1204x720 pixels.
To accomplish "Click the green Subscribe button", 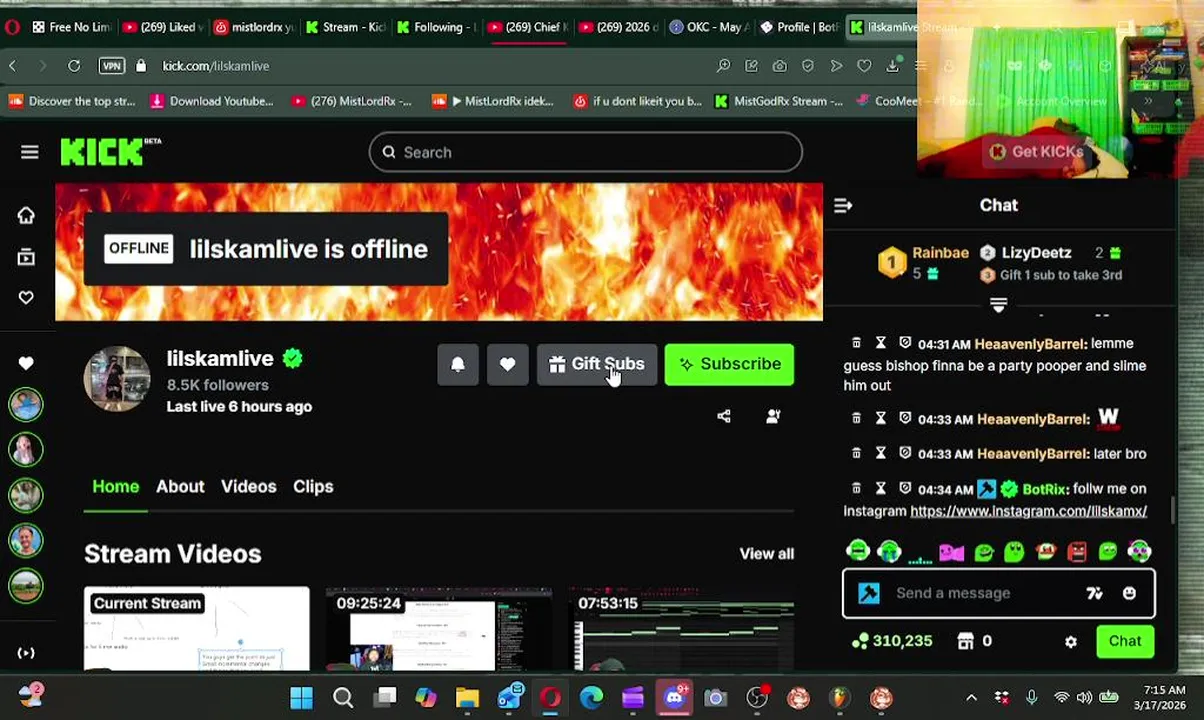I will pos(729,364).
